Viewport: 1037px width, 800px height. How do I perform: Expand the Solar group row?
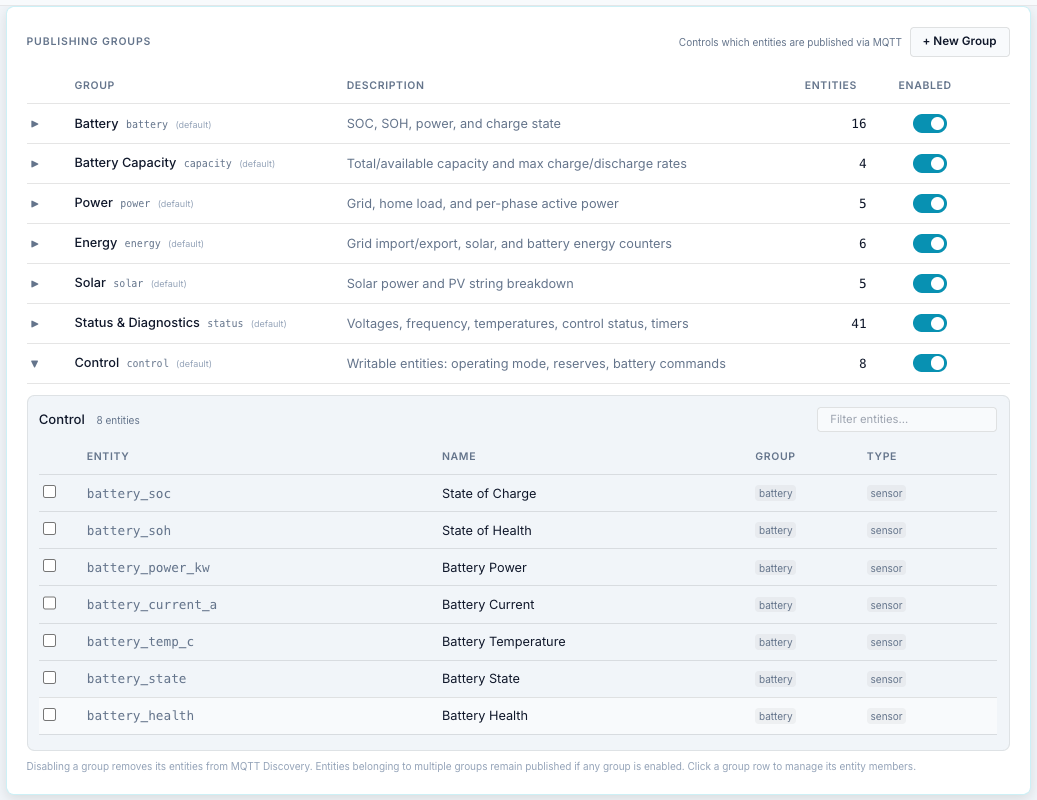pyautogui.click(x=35, y=284)
